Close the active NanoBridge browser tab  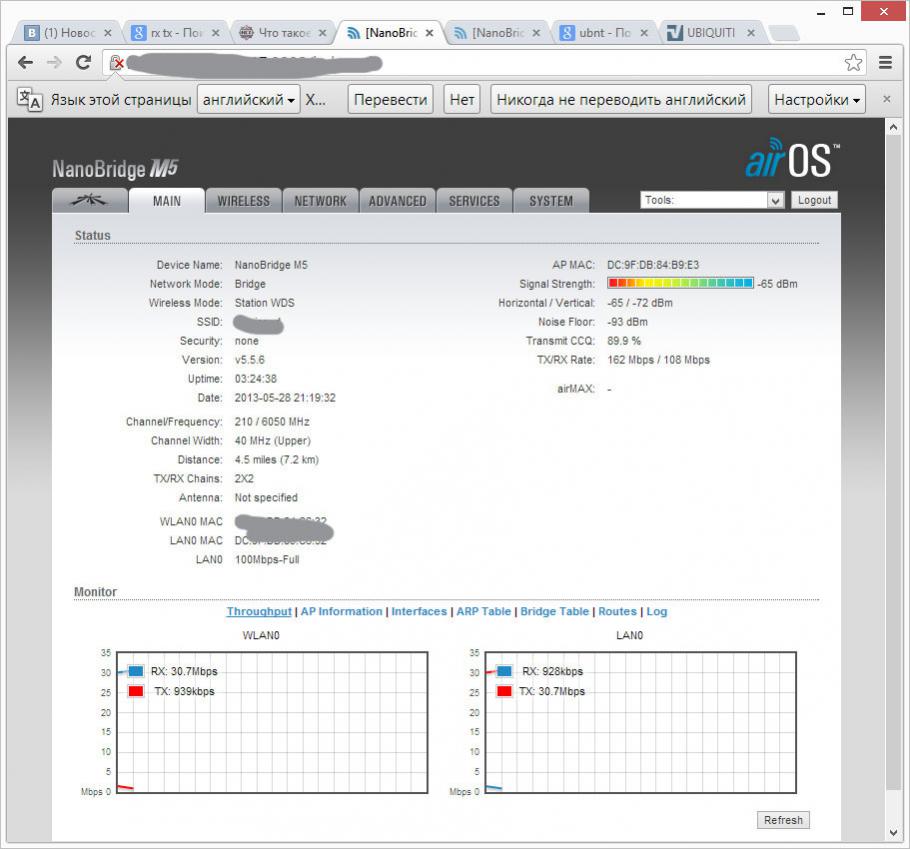[430, 32]
